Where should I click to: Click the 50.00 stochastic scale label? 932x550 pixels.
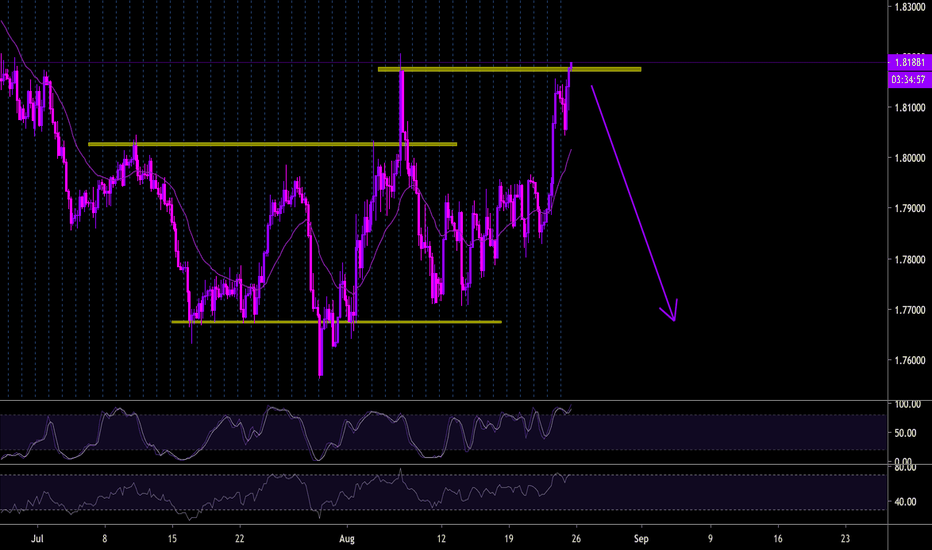[x=905, y=433]
